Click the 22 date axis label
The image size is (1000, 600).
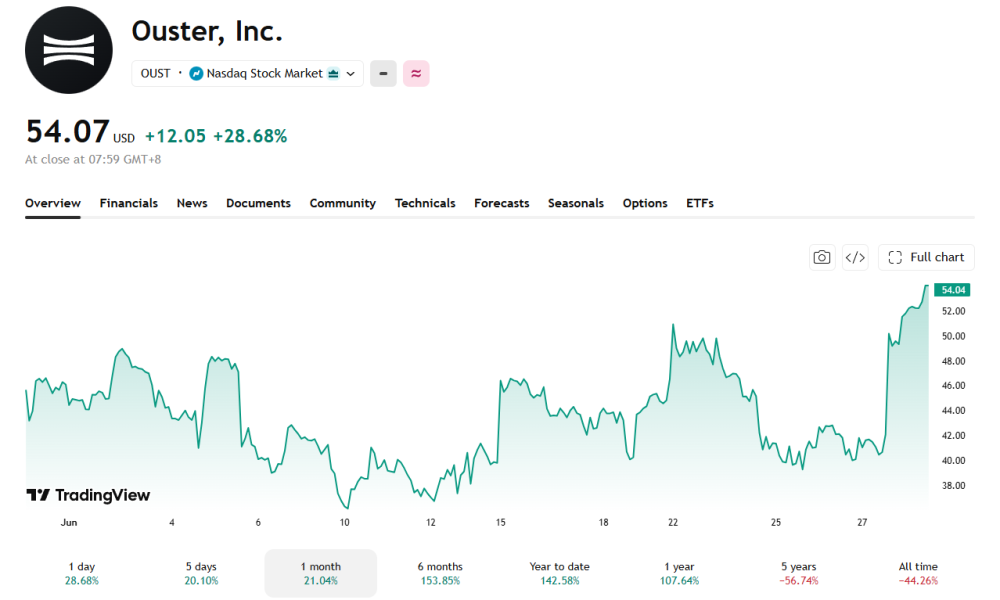pos(673,522)
